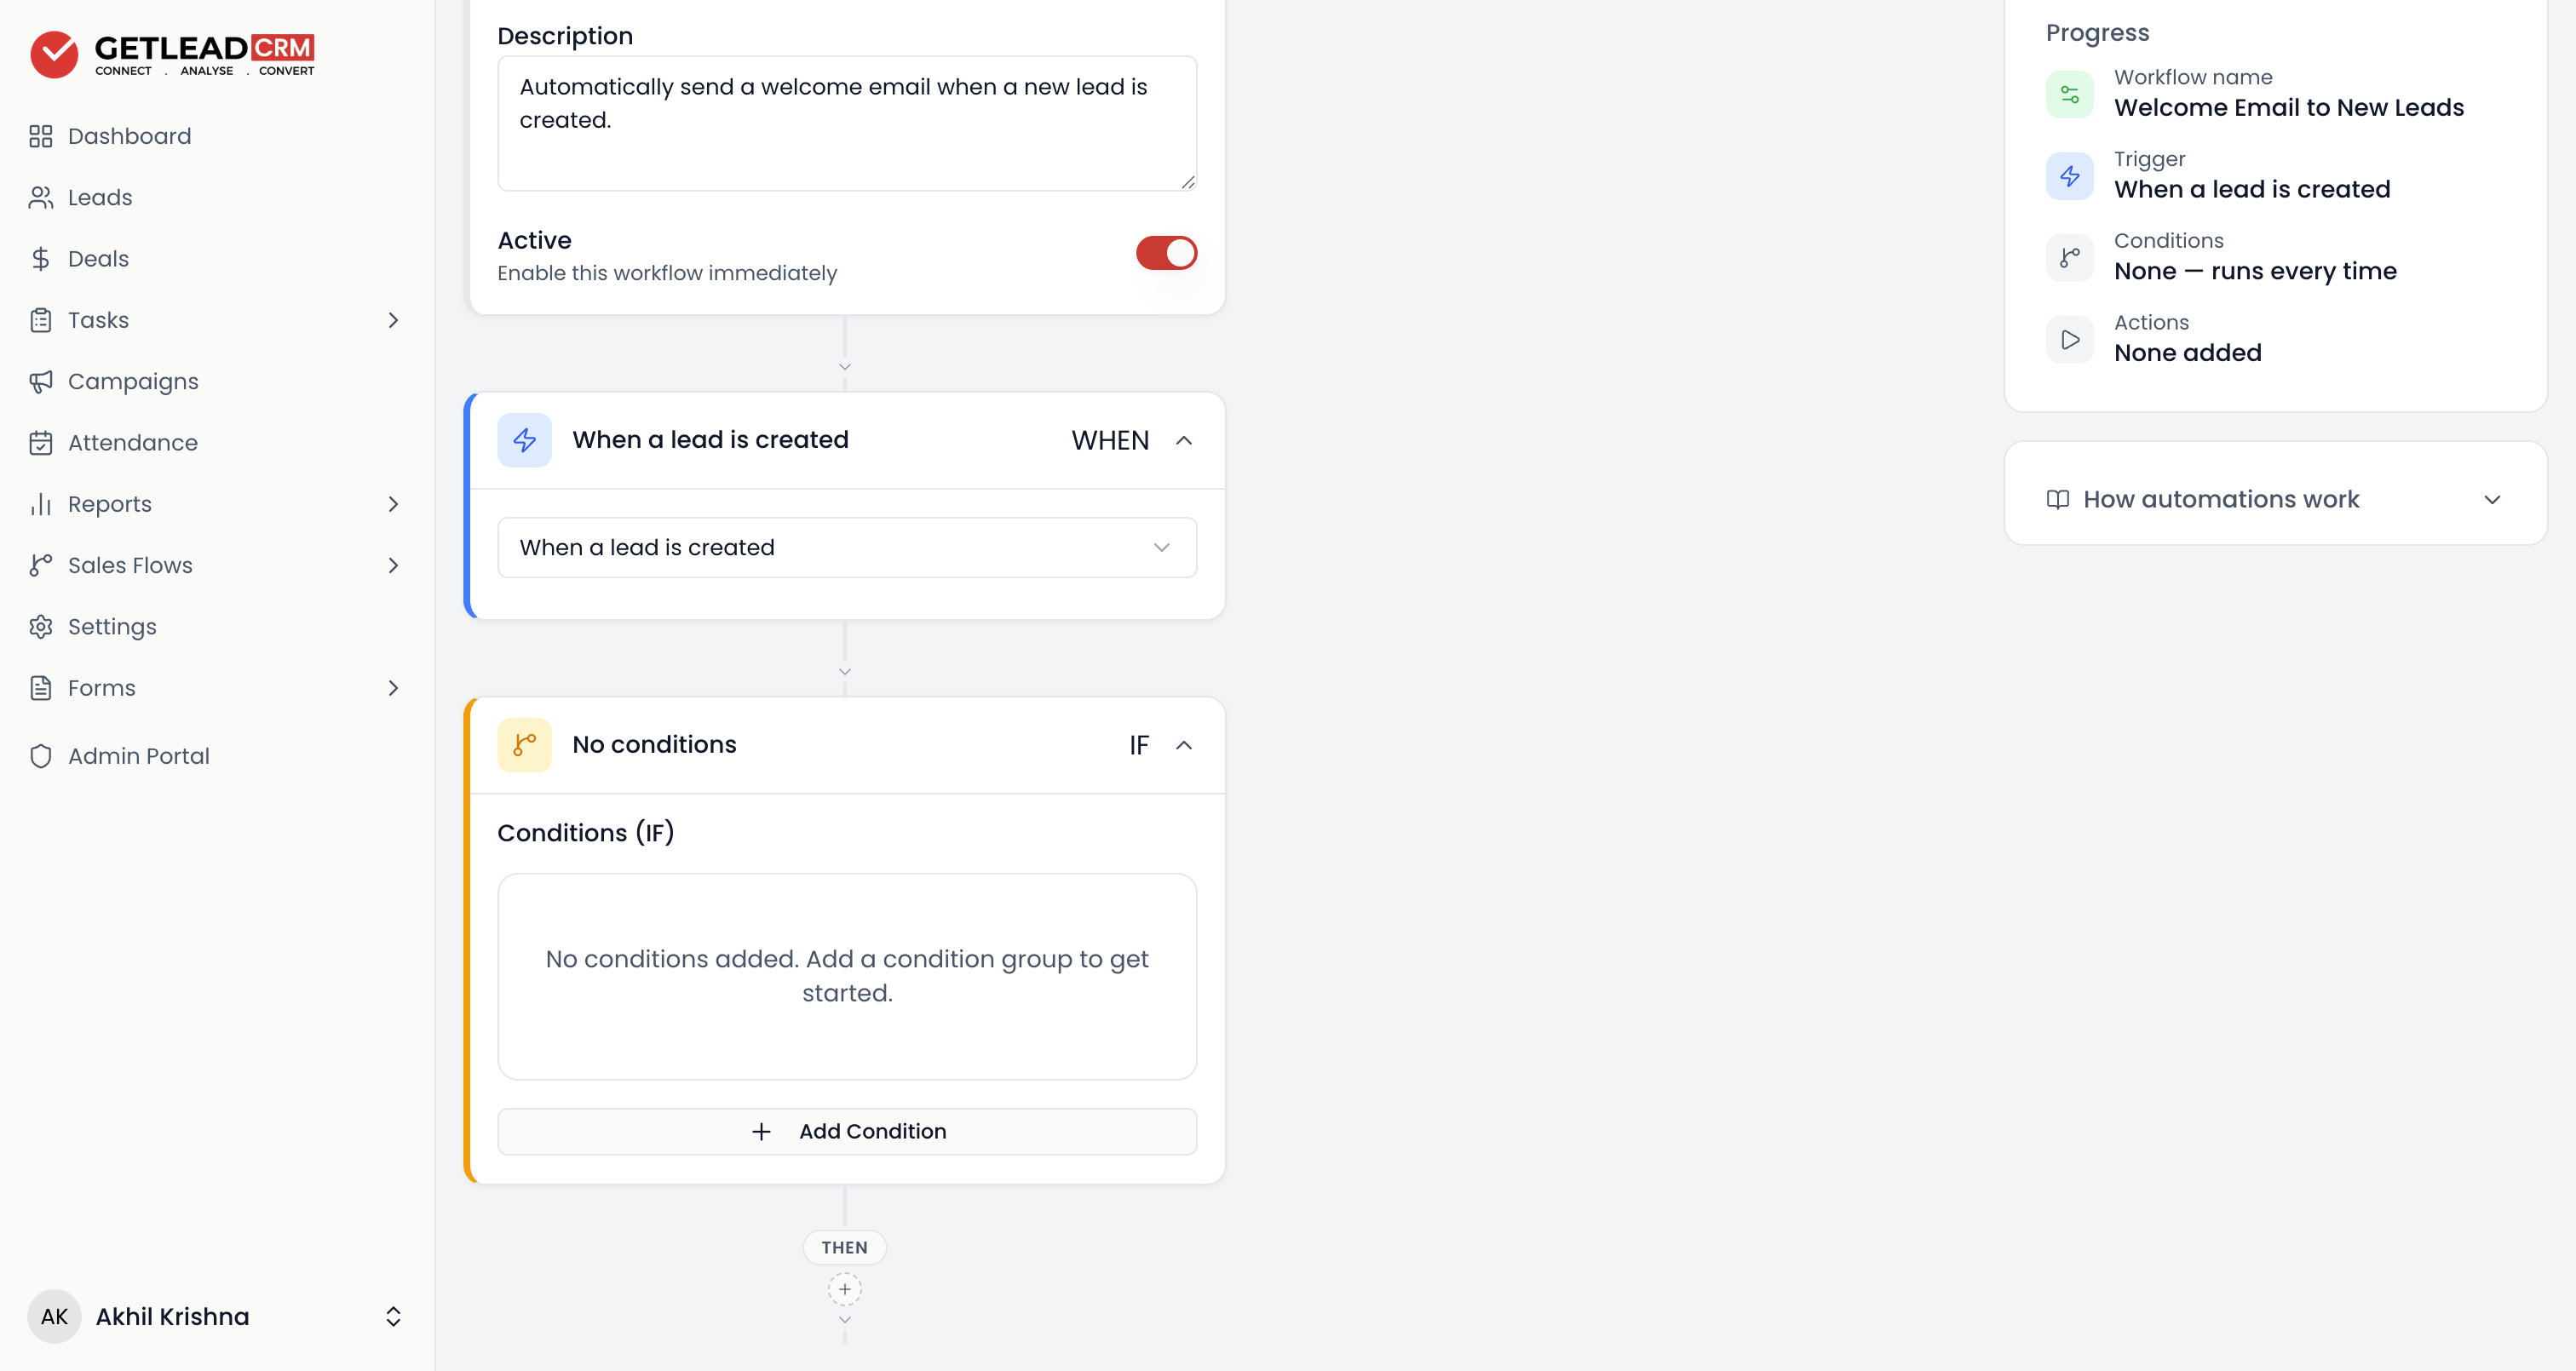This screenshot has height=1371, width=2576.
Task: Collapse the IF conditions card
Action: [x=1184, y=745]
